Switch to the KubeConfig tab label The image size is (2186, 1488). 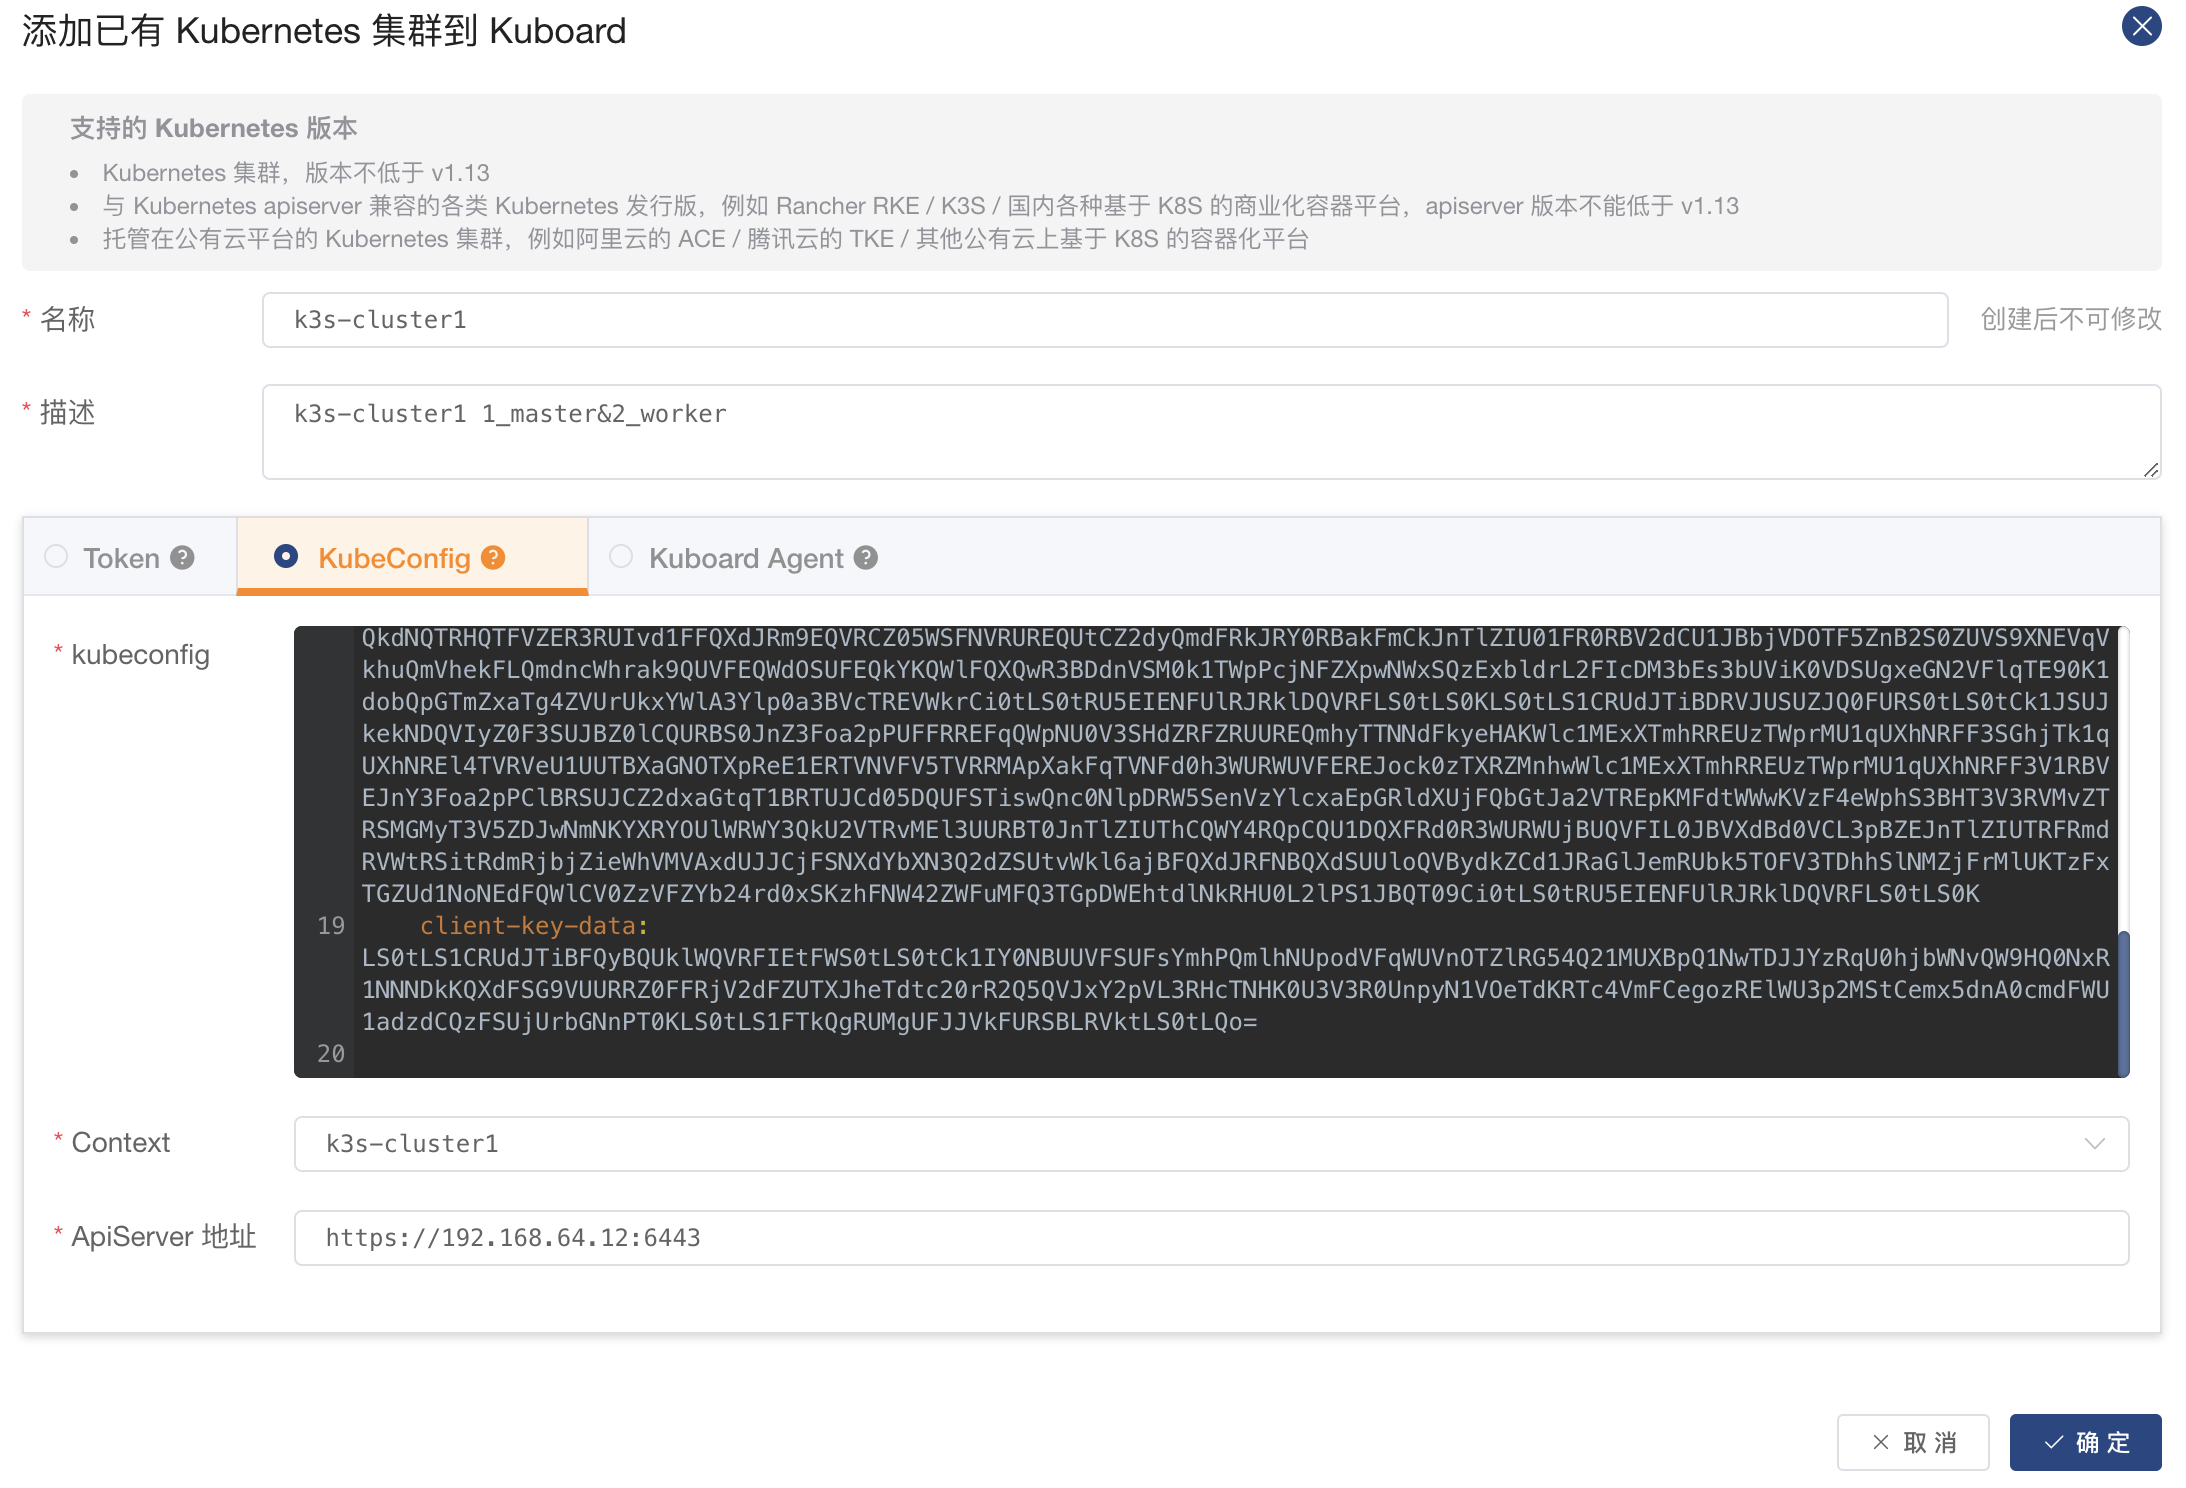point(394,558)
